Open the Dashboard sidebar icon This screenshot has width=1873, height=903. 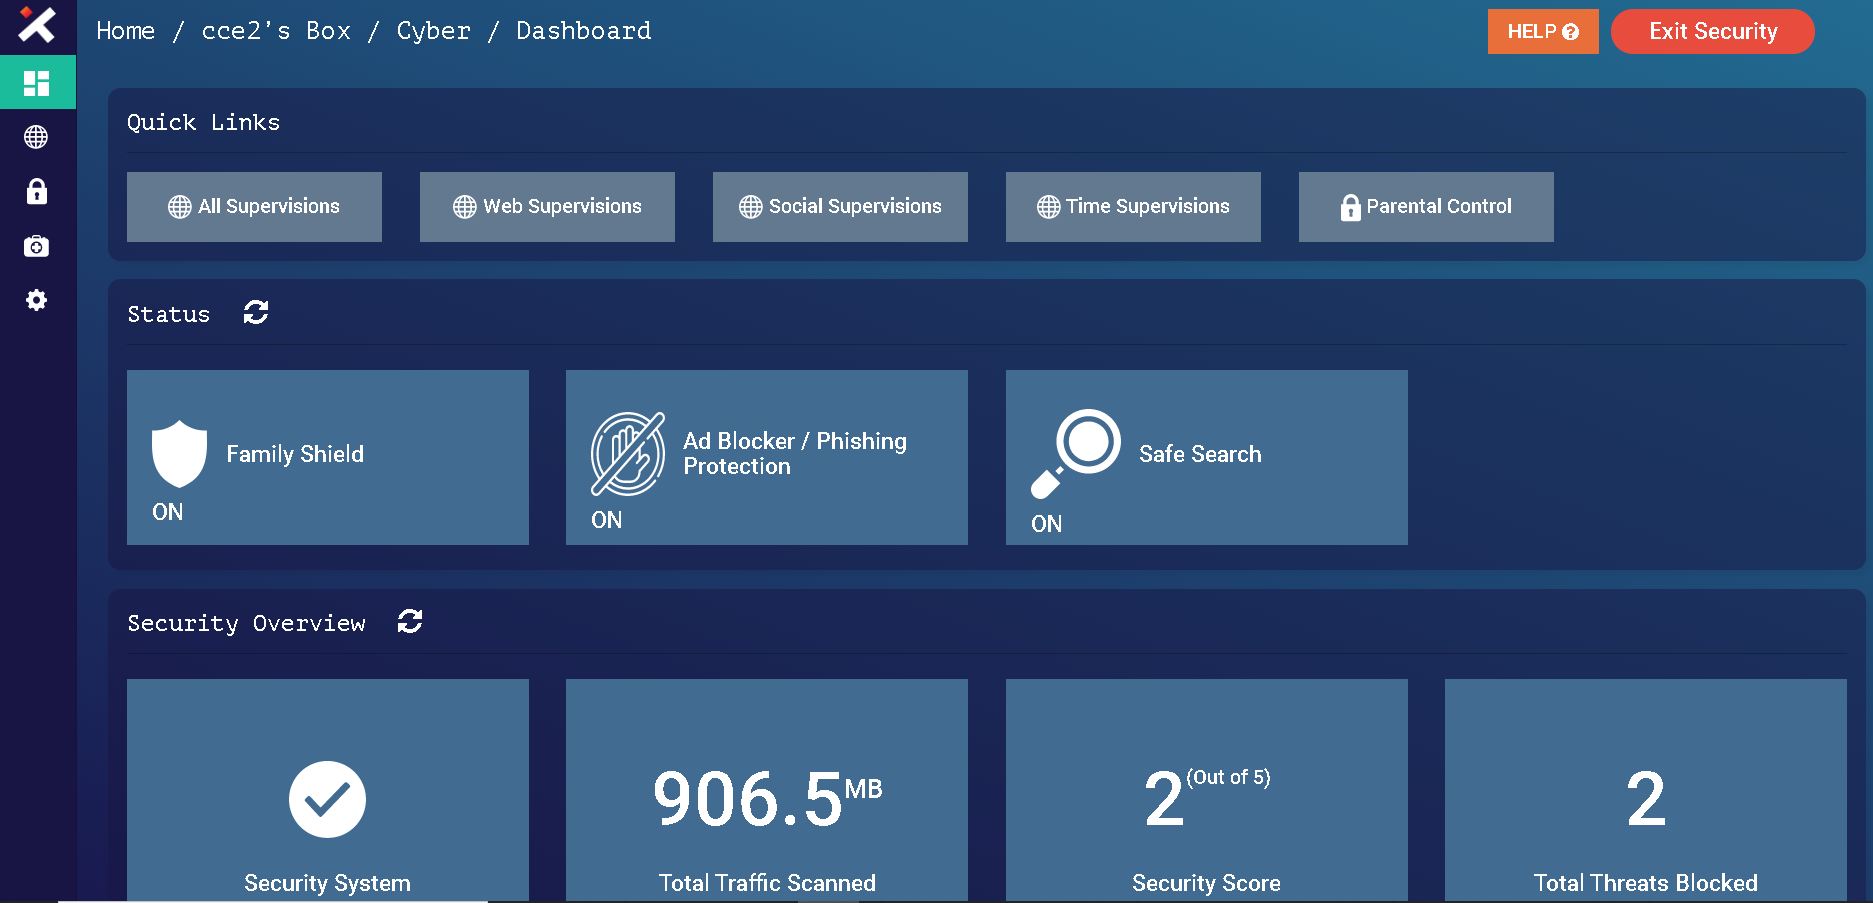point(37,83)
